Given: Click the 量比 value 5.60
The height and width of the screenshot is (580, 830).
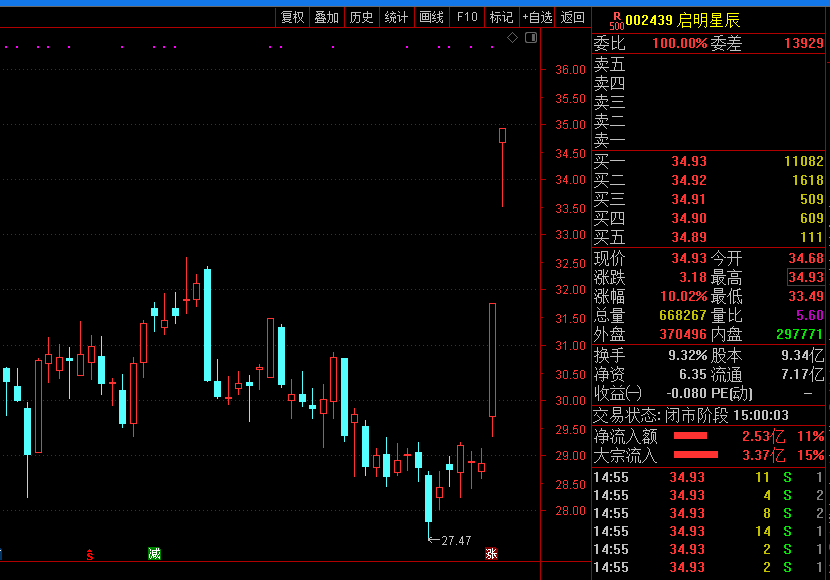Looking at the screenshot, I should click(x=810, y=315).
